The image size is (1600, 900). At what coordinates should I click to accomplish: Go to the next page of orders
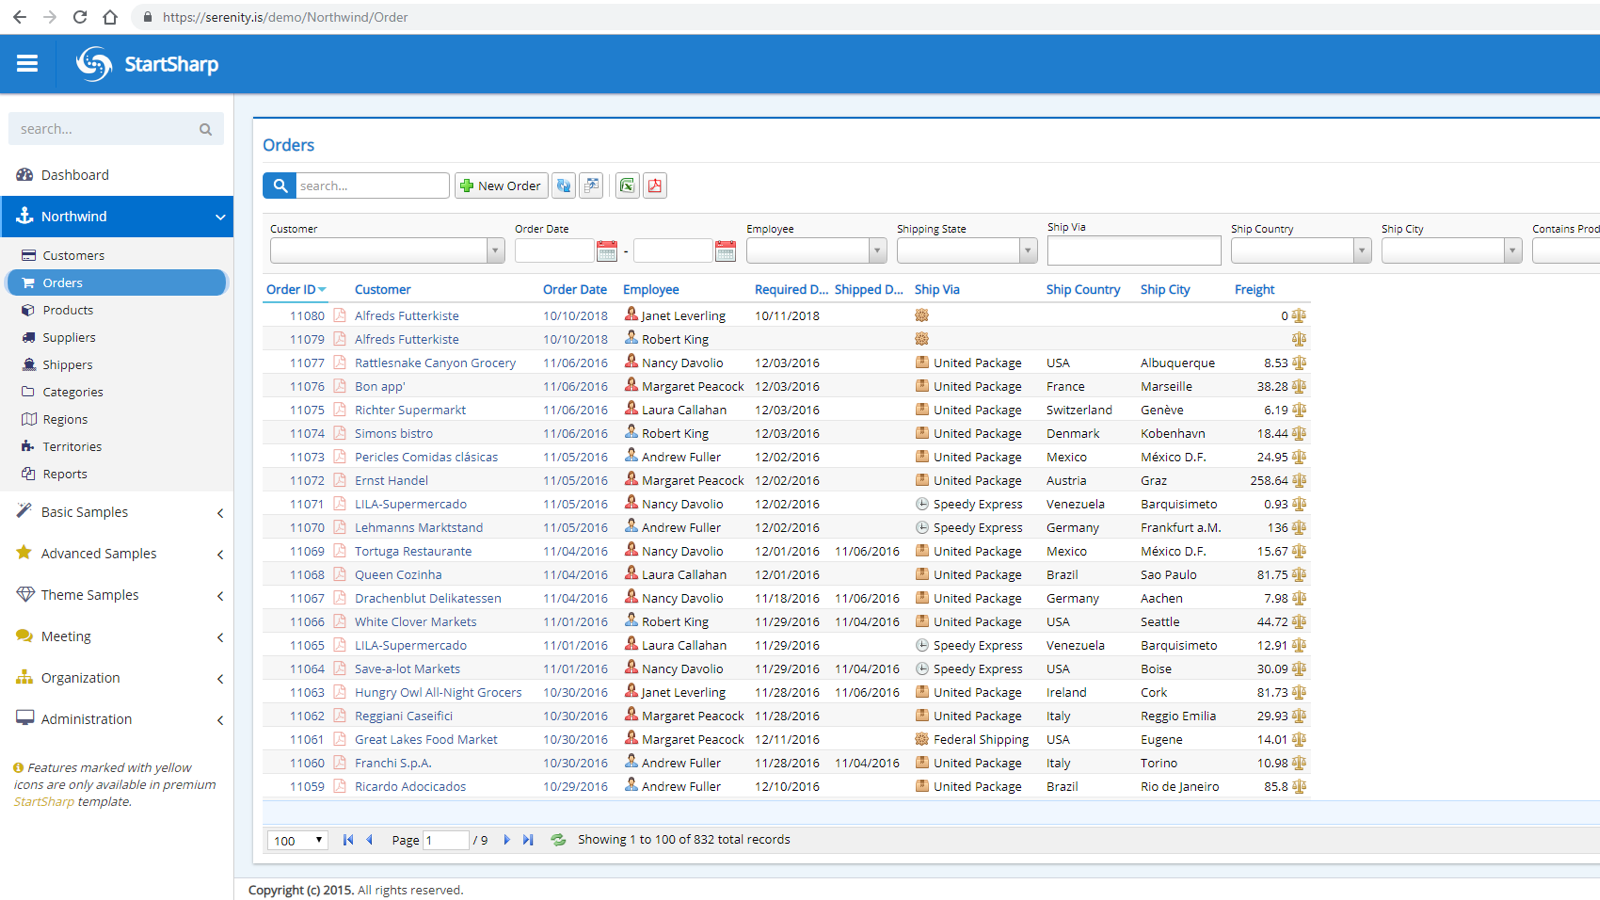tap(507, 840)
